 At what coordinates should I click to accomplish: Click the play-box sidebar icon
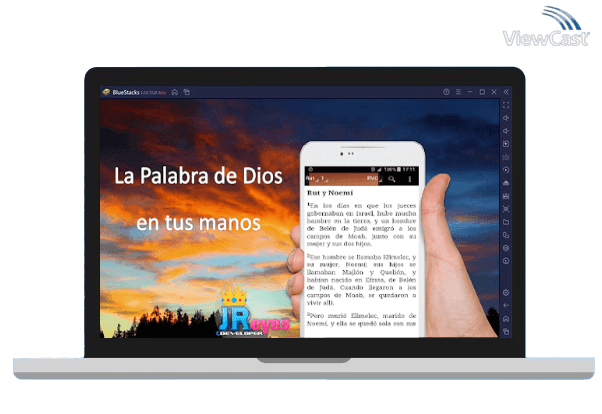pos(506,144)
